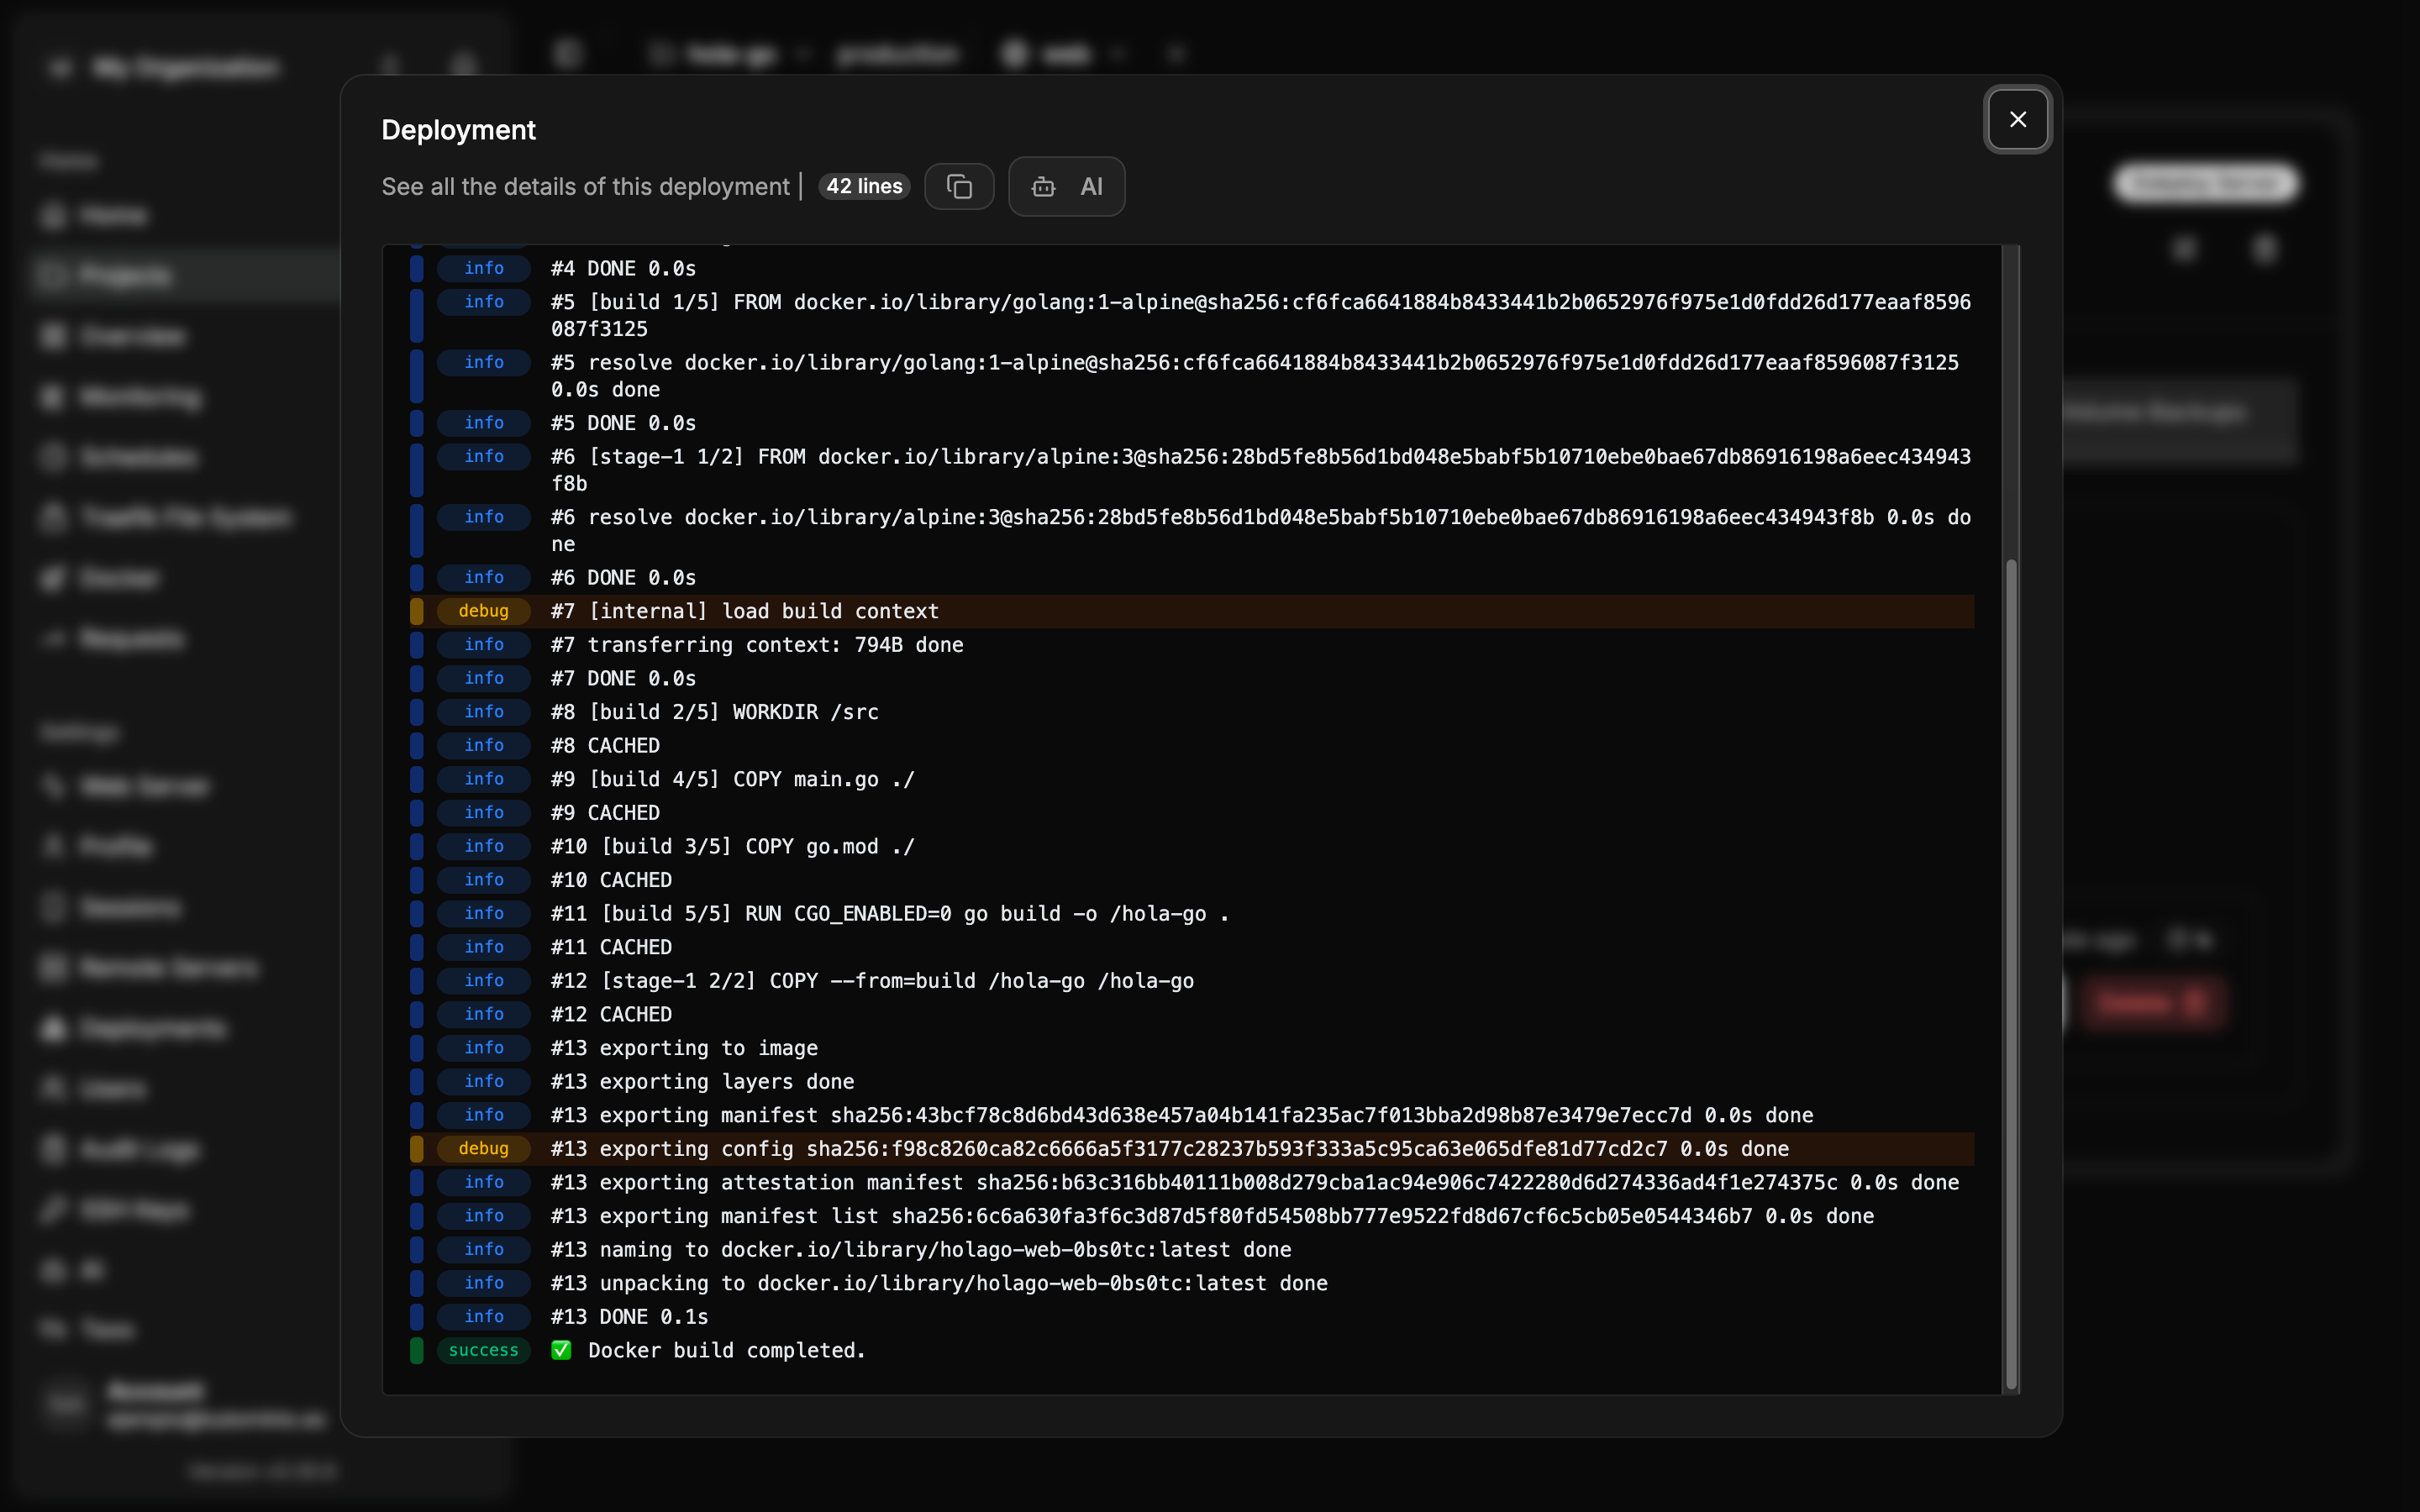Select '#12 [stage-1 2/2] COPY --from=build' line
The height and width of the screenshot is (1512, 2420).
[x=1192, y=981]
